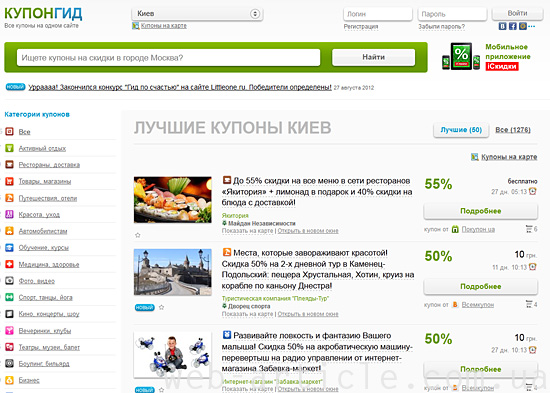Image resolution: width=550 pixels, height=393 pixels.
Task: Open the Покупон.ua source link
Action: coord(478,229)
